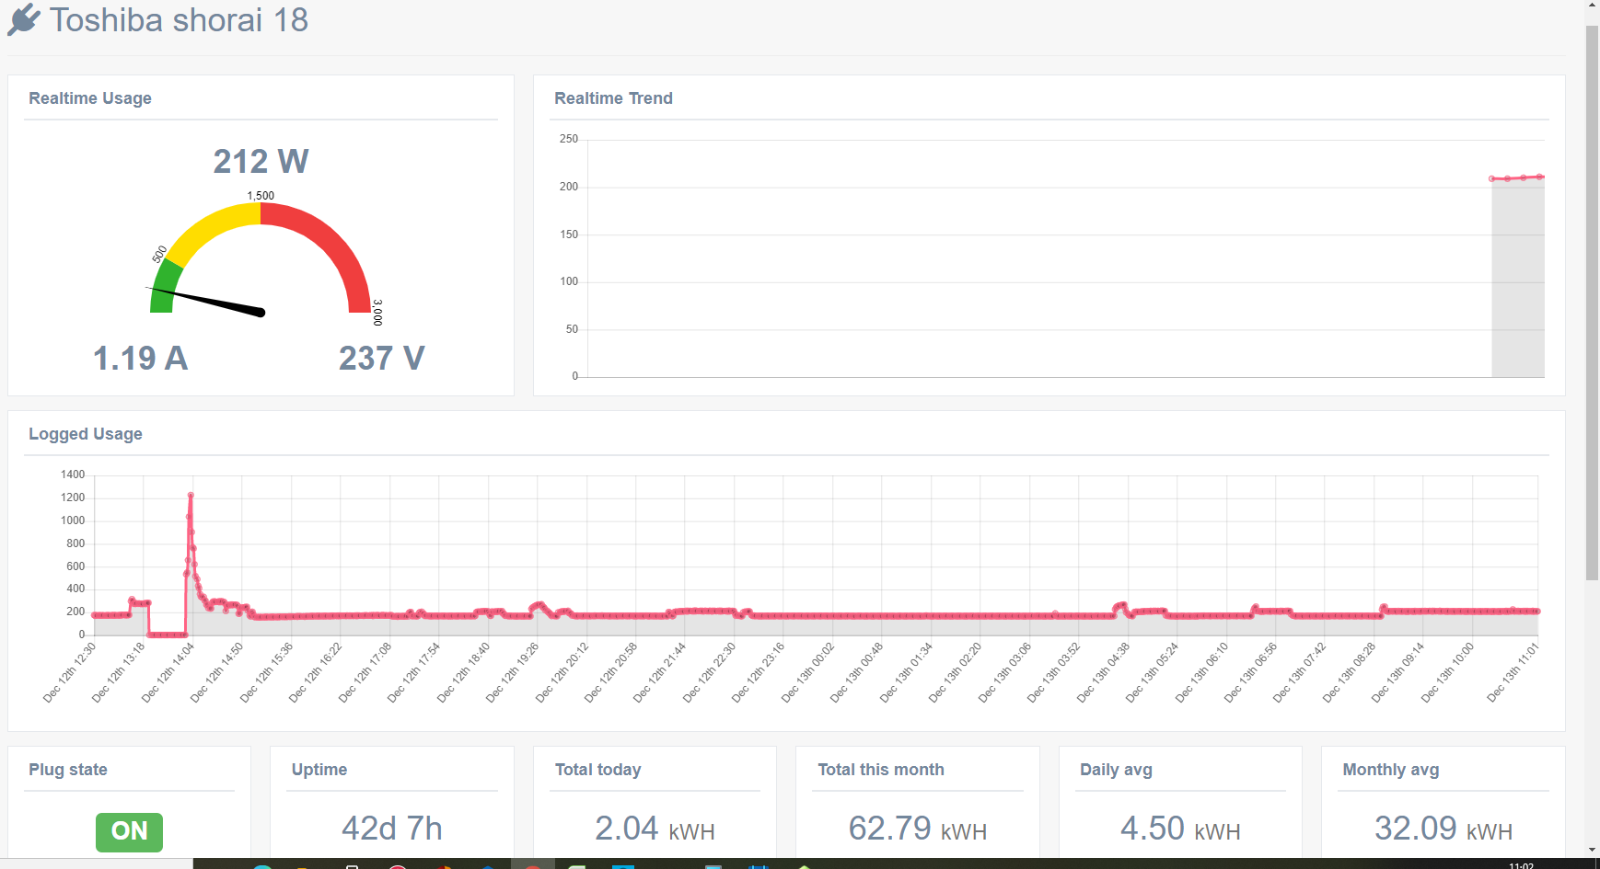This screenshot has width=1600, height=869.
Task: Click the Plug state card heading
Action: 68,770
